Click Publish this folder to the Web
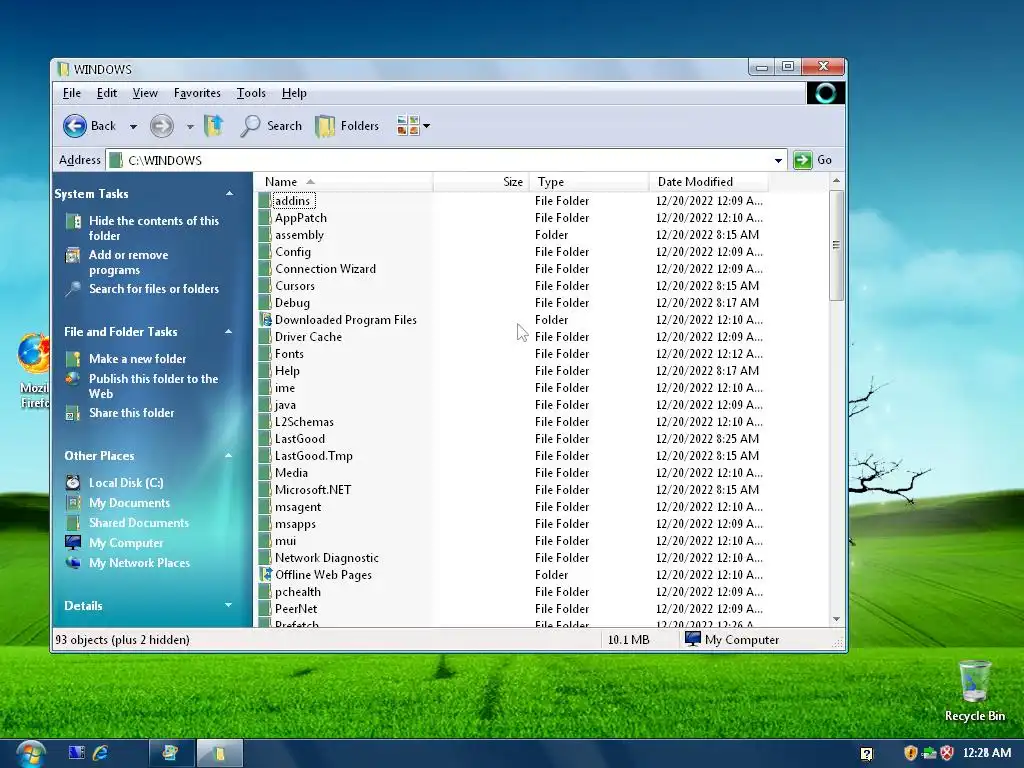 [x=153, y=386]
